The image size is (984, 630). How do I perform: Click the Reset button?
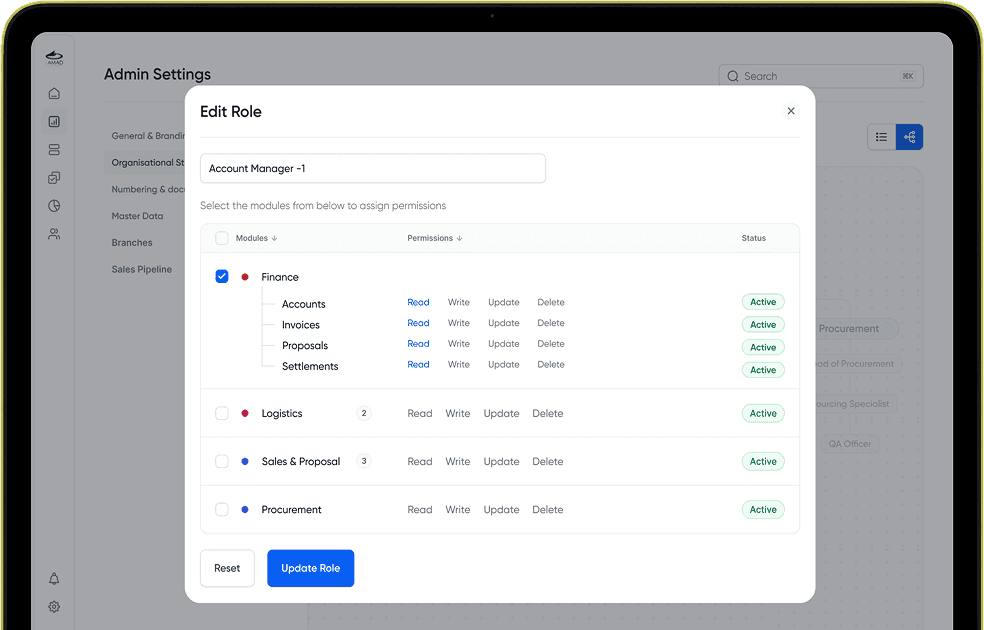227,569
